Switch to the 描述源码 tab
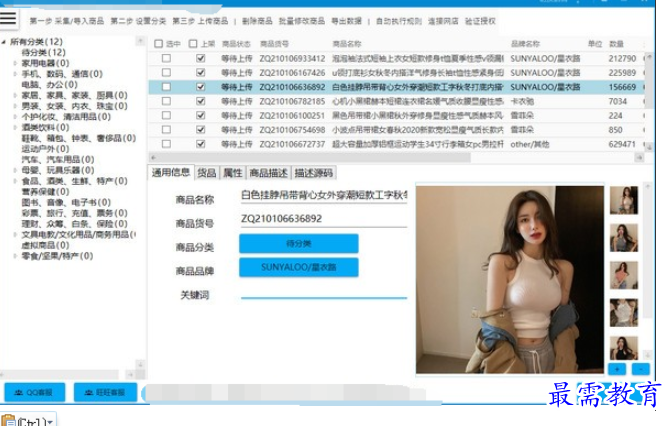 tap(314, 173)
